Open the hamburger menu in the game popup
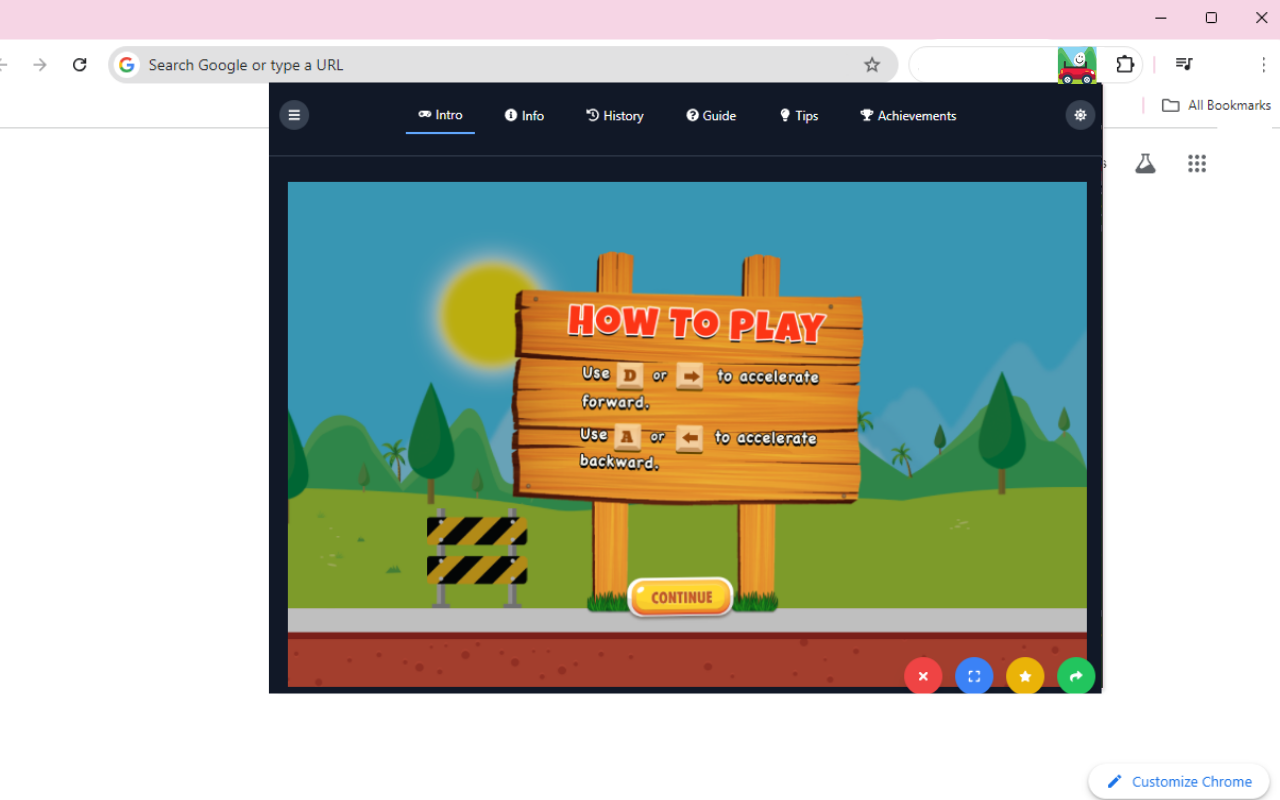 click(x=294, y=115)
